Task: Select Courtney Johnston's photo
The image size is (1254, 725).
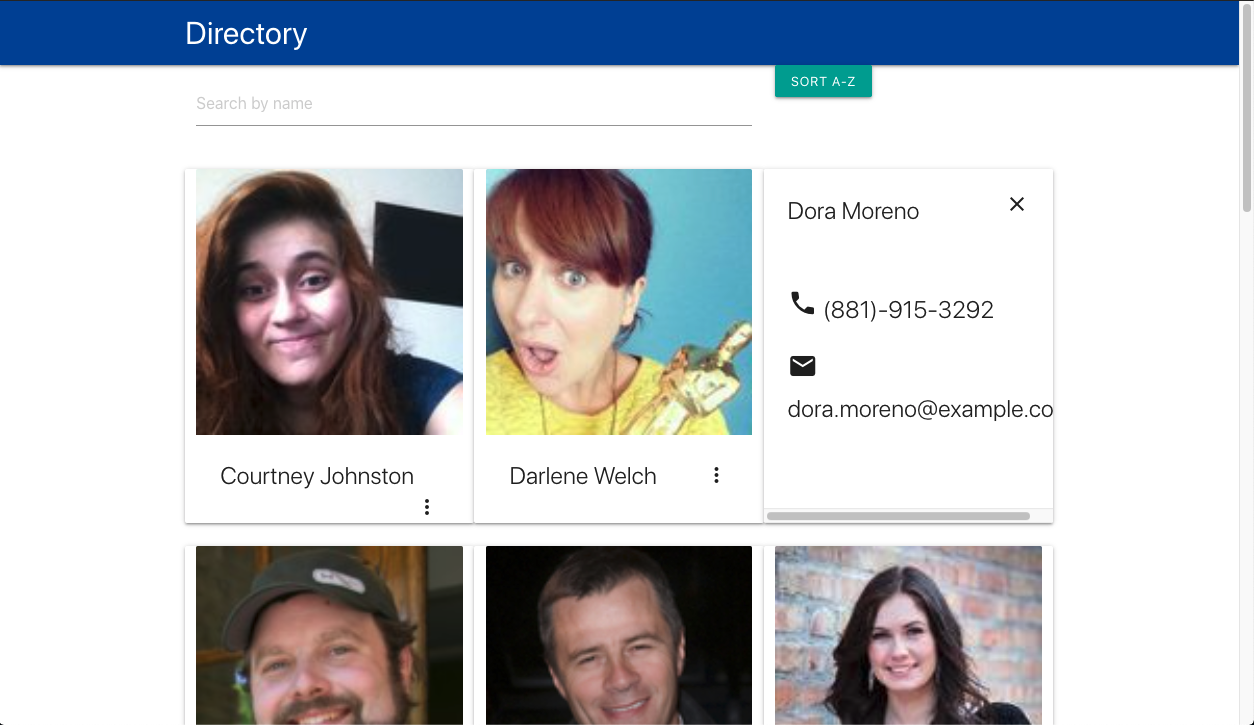Action: point(329,302)
